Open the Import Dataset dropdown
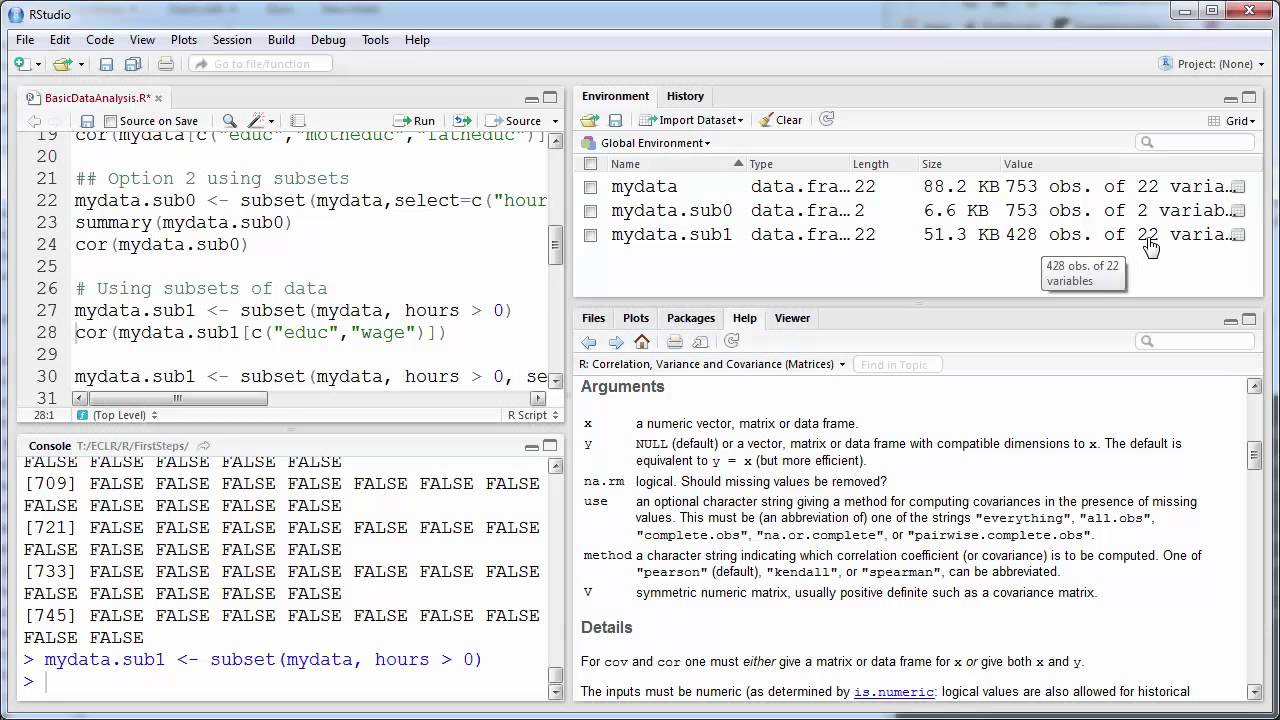The height and width of the screenshot is (720, 1280). (692, 120)
